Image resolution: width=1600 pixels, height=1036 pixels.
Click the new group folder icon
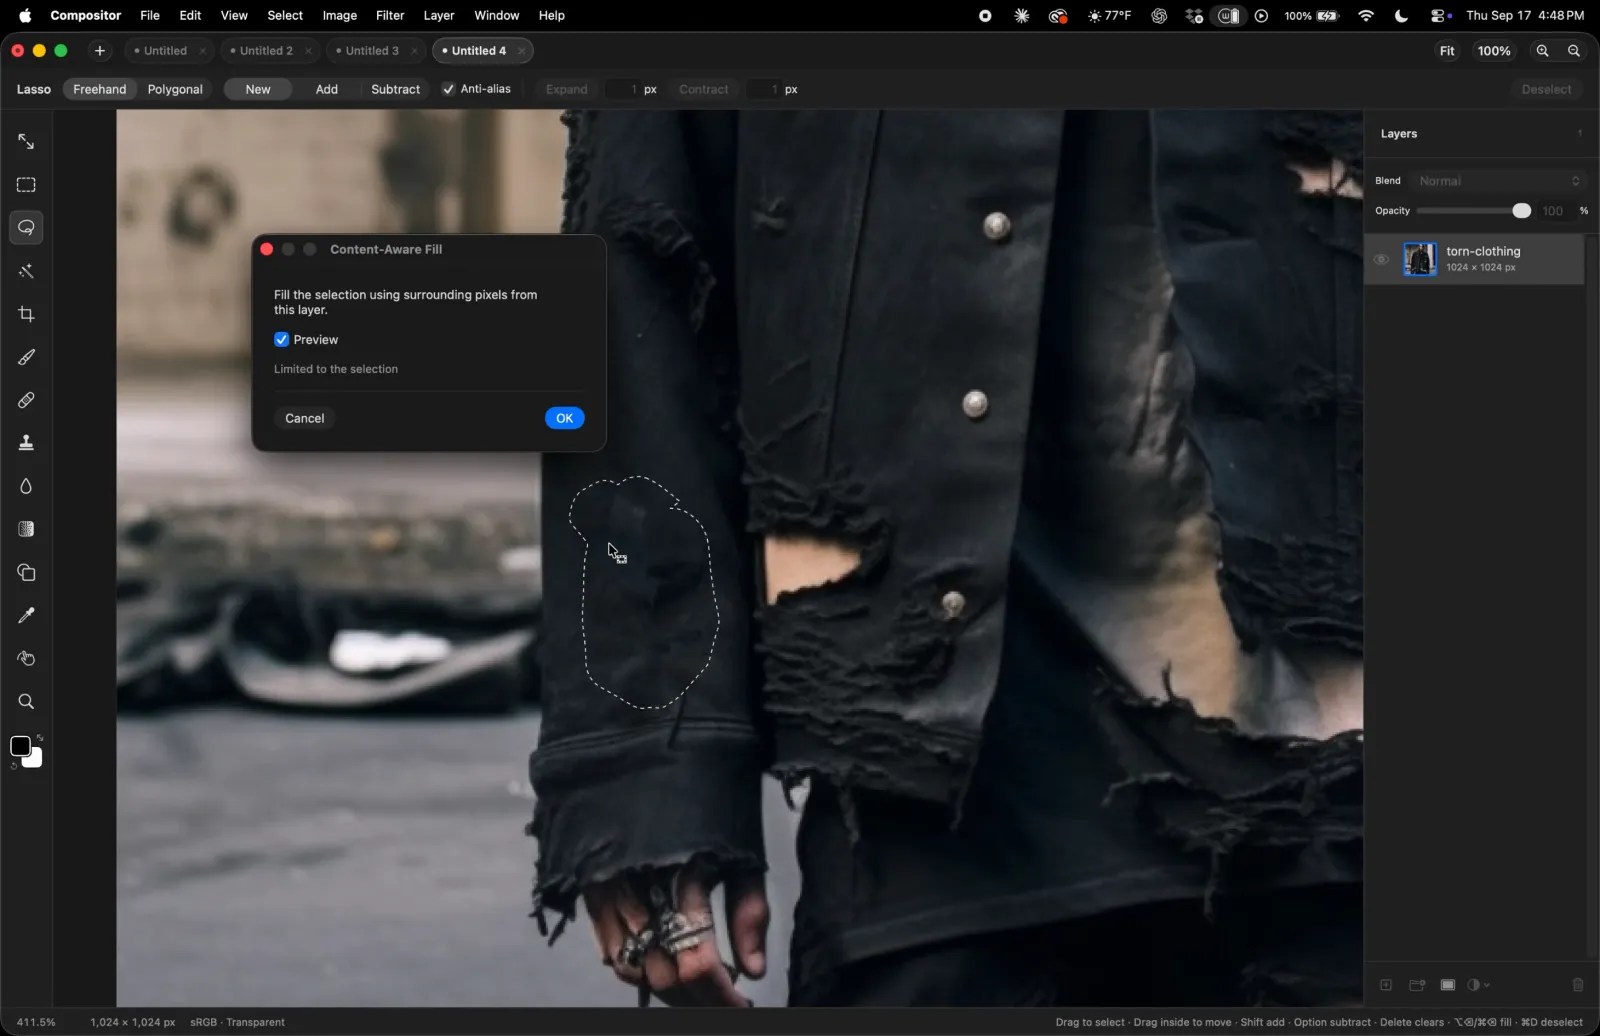point(1417,985)
